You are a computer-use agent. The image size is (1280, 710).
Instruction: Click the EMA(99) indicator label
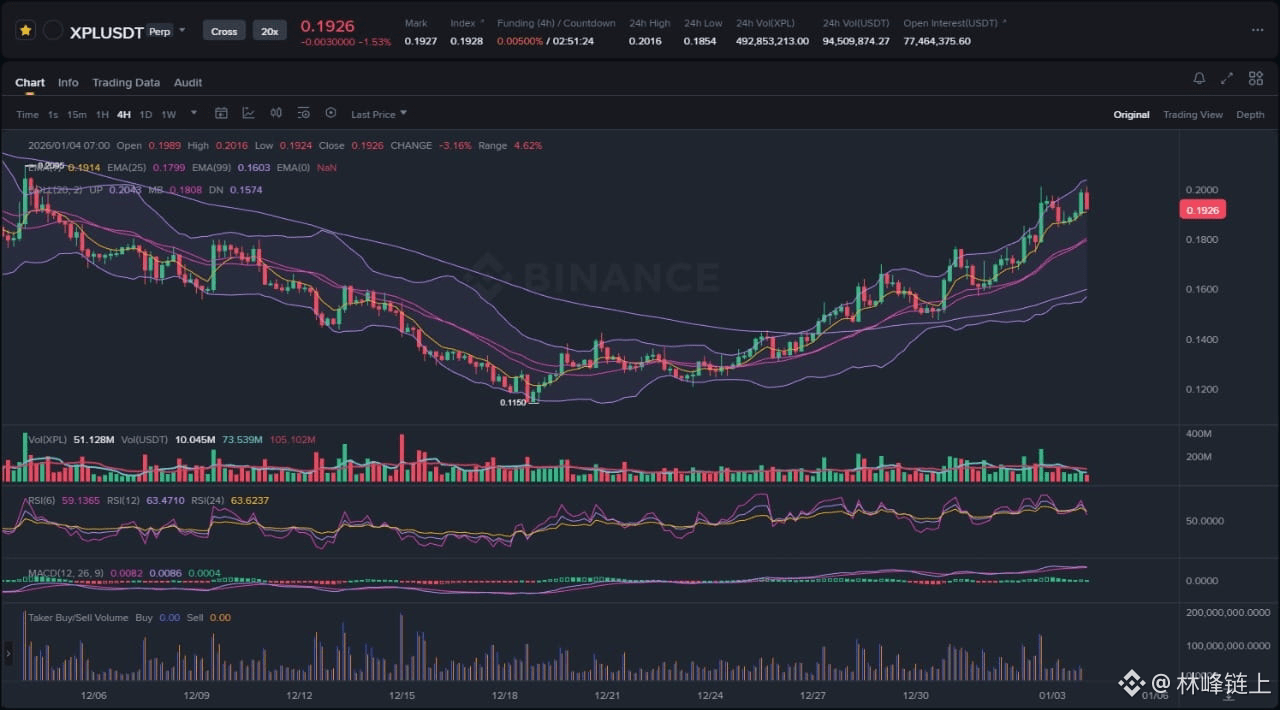point(210,167)
